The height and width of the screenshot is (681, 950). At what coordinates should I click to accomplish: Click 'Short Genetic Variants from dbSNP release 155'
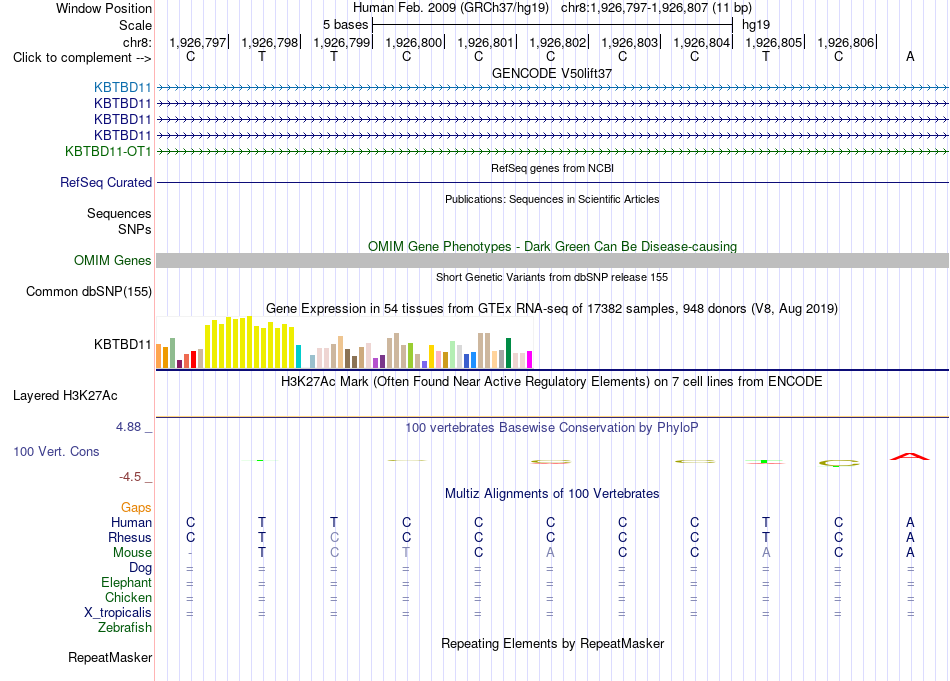[552, 277]
